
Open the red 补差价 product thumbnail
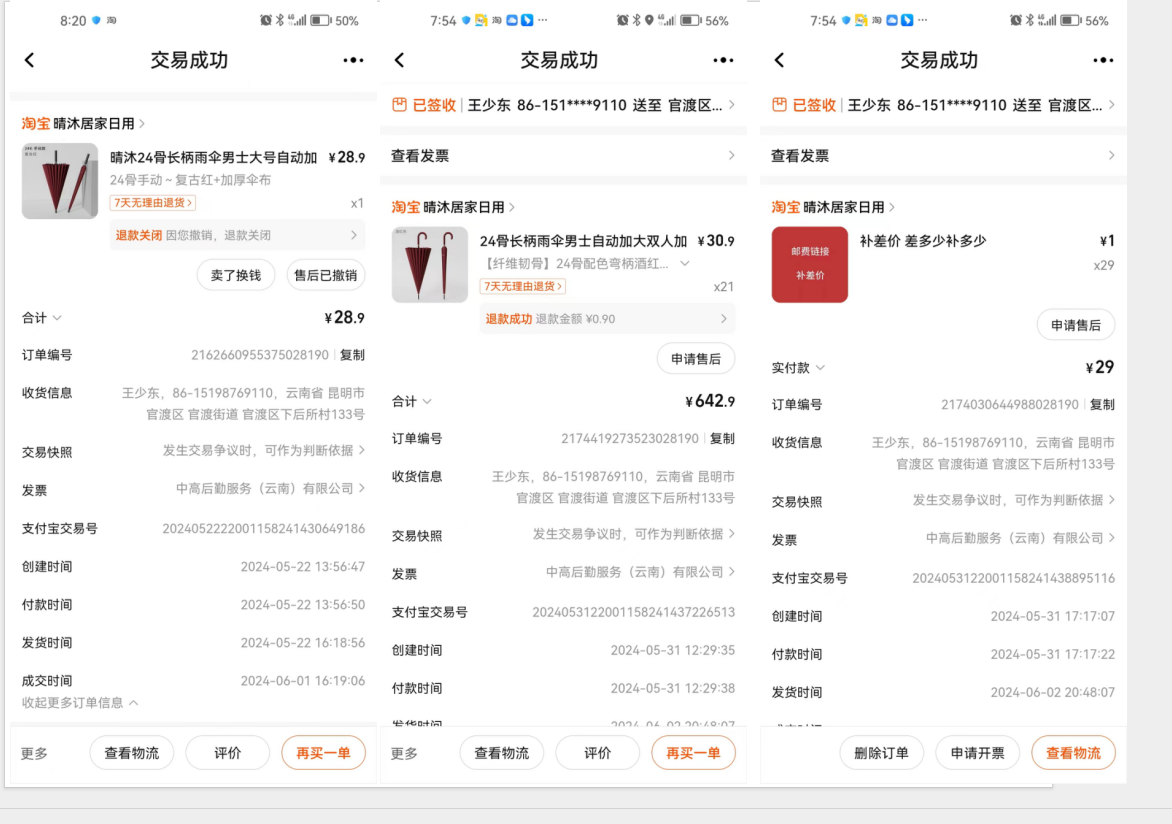pos(809,265)
